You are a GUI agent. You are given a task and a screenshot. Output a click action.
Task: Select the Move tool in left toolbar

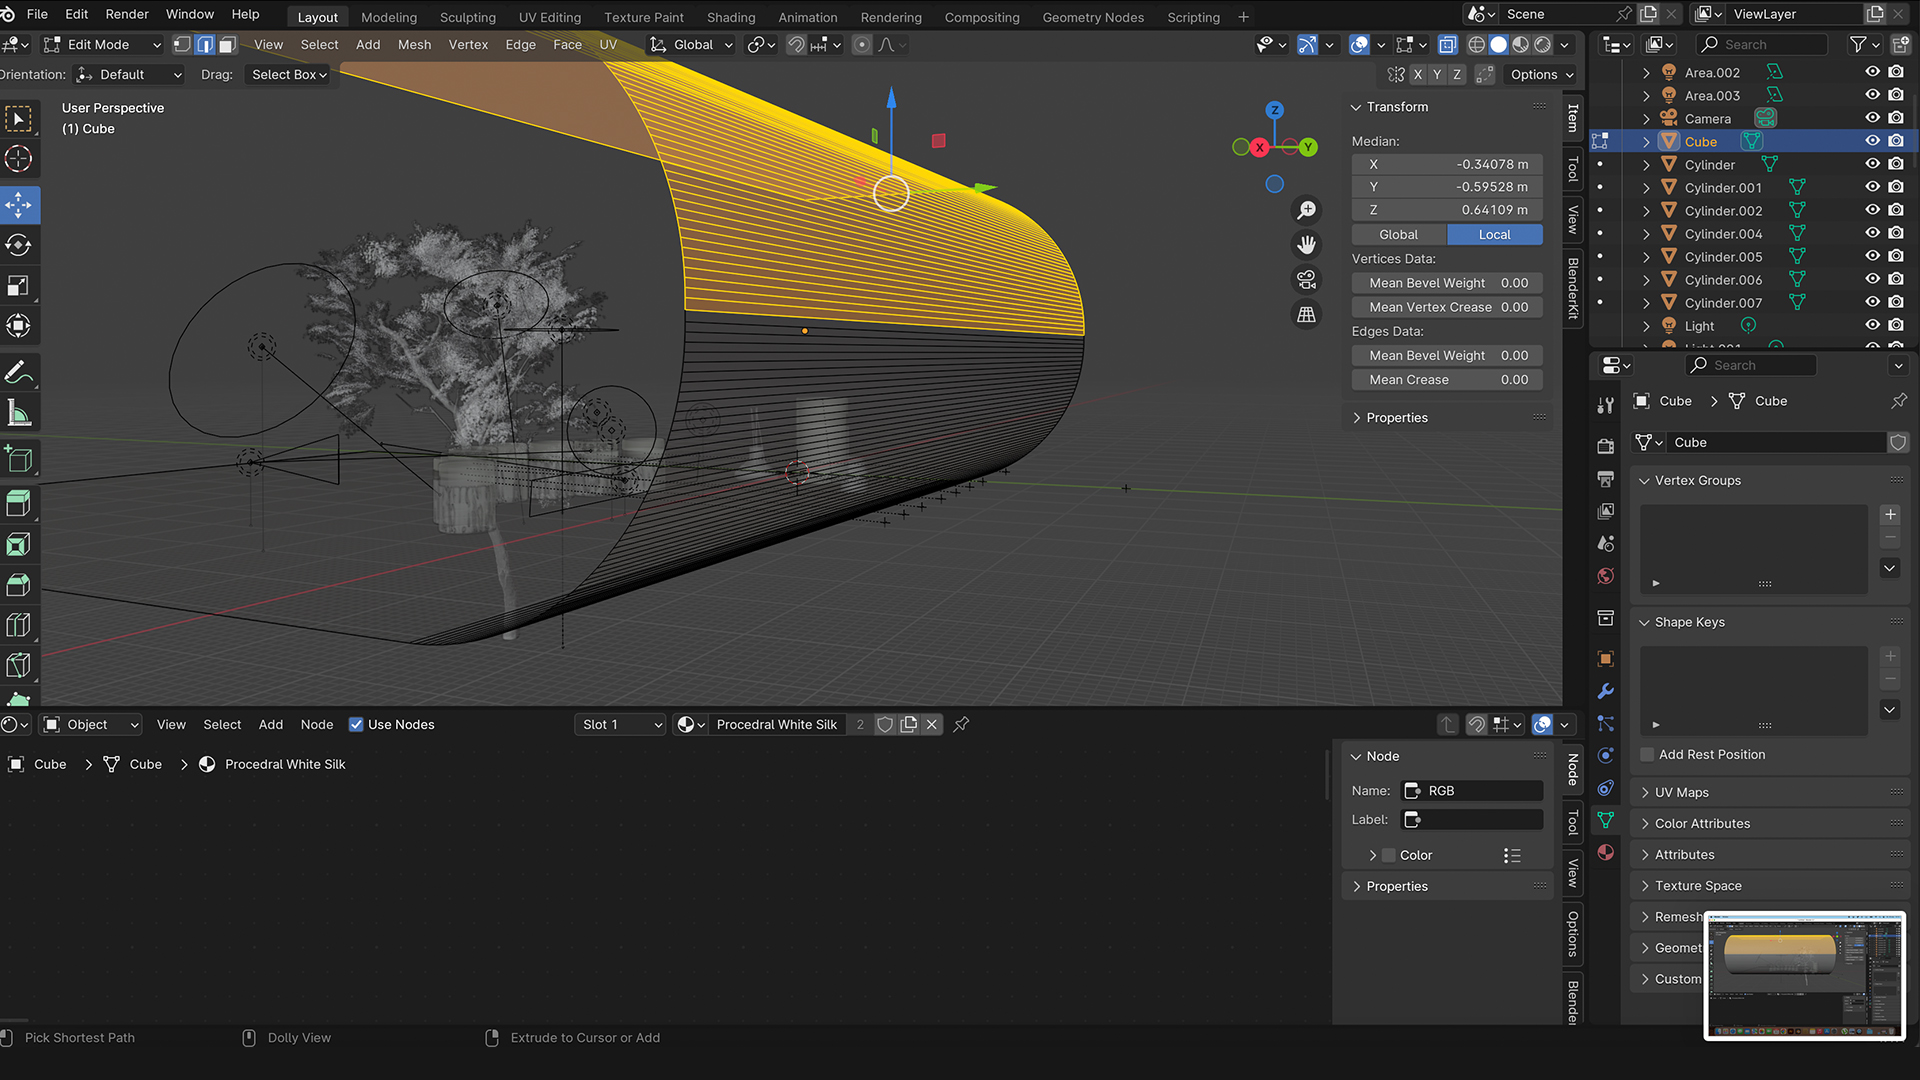19,205
